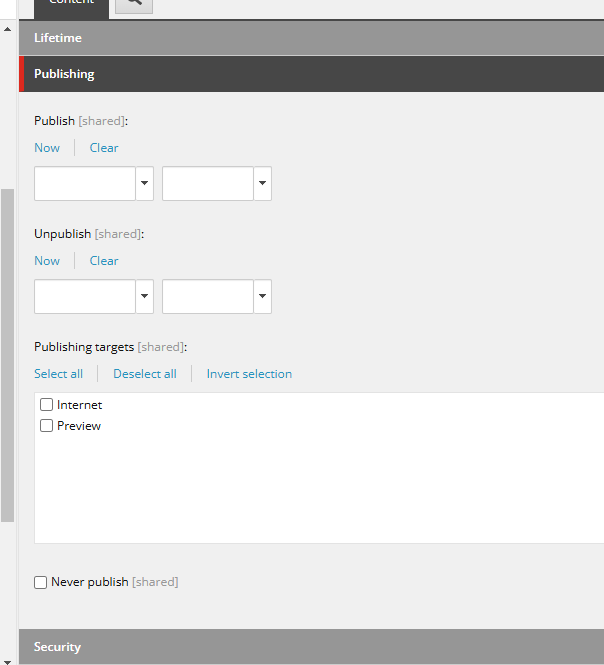Select all publishing targets

click(x=59, y=374)
